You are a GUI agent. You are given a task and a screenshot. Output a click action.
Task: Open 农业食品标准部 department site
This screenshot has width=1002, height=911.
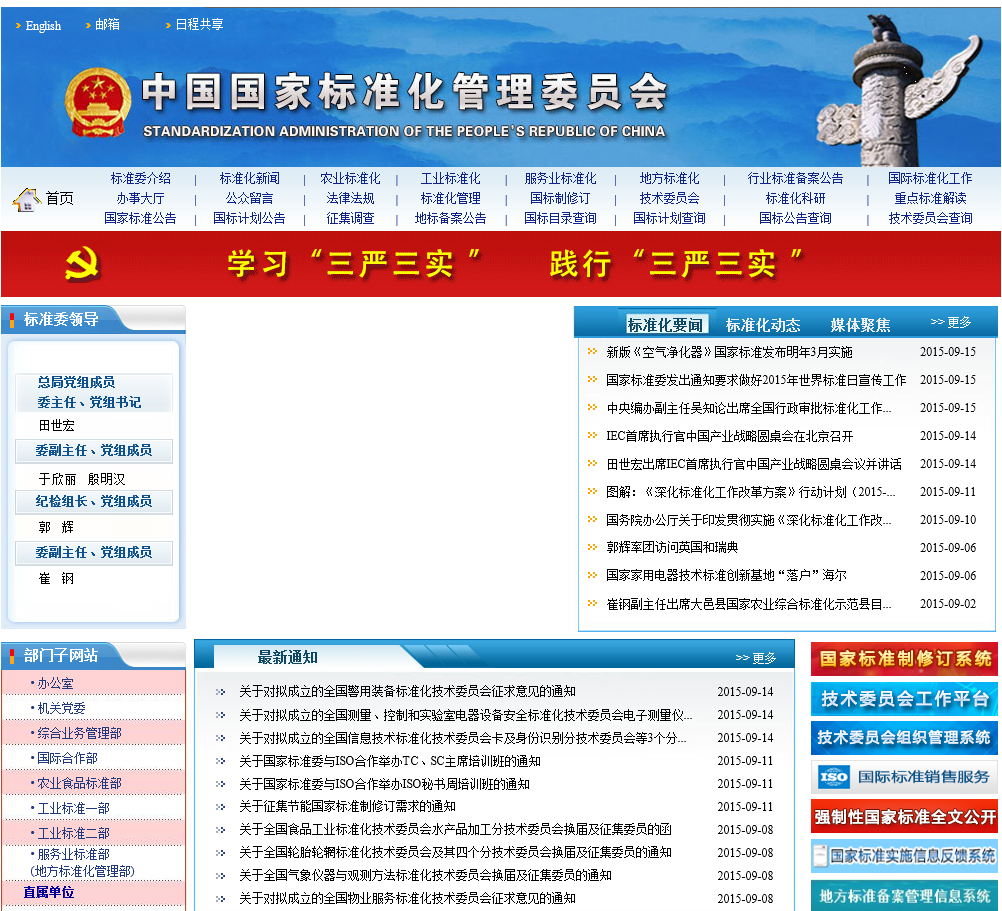[x=79, y=783]
